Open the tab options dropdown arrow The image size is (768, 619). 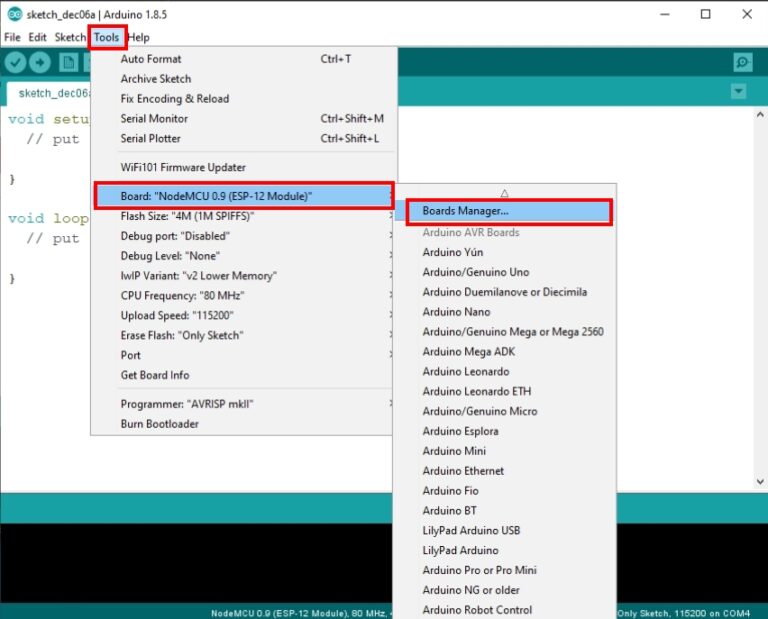[738, 91]
